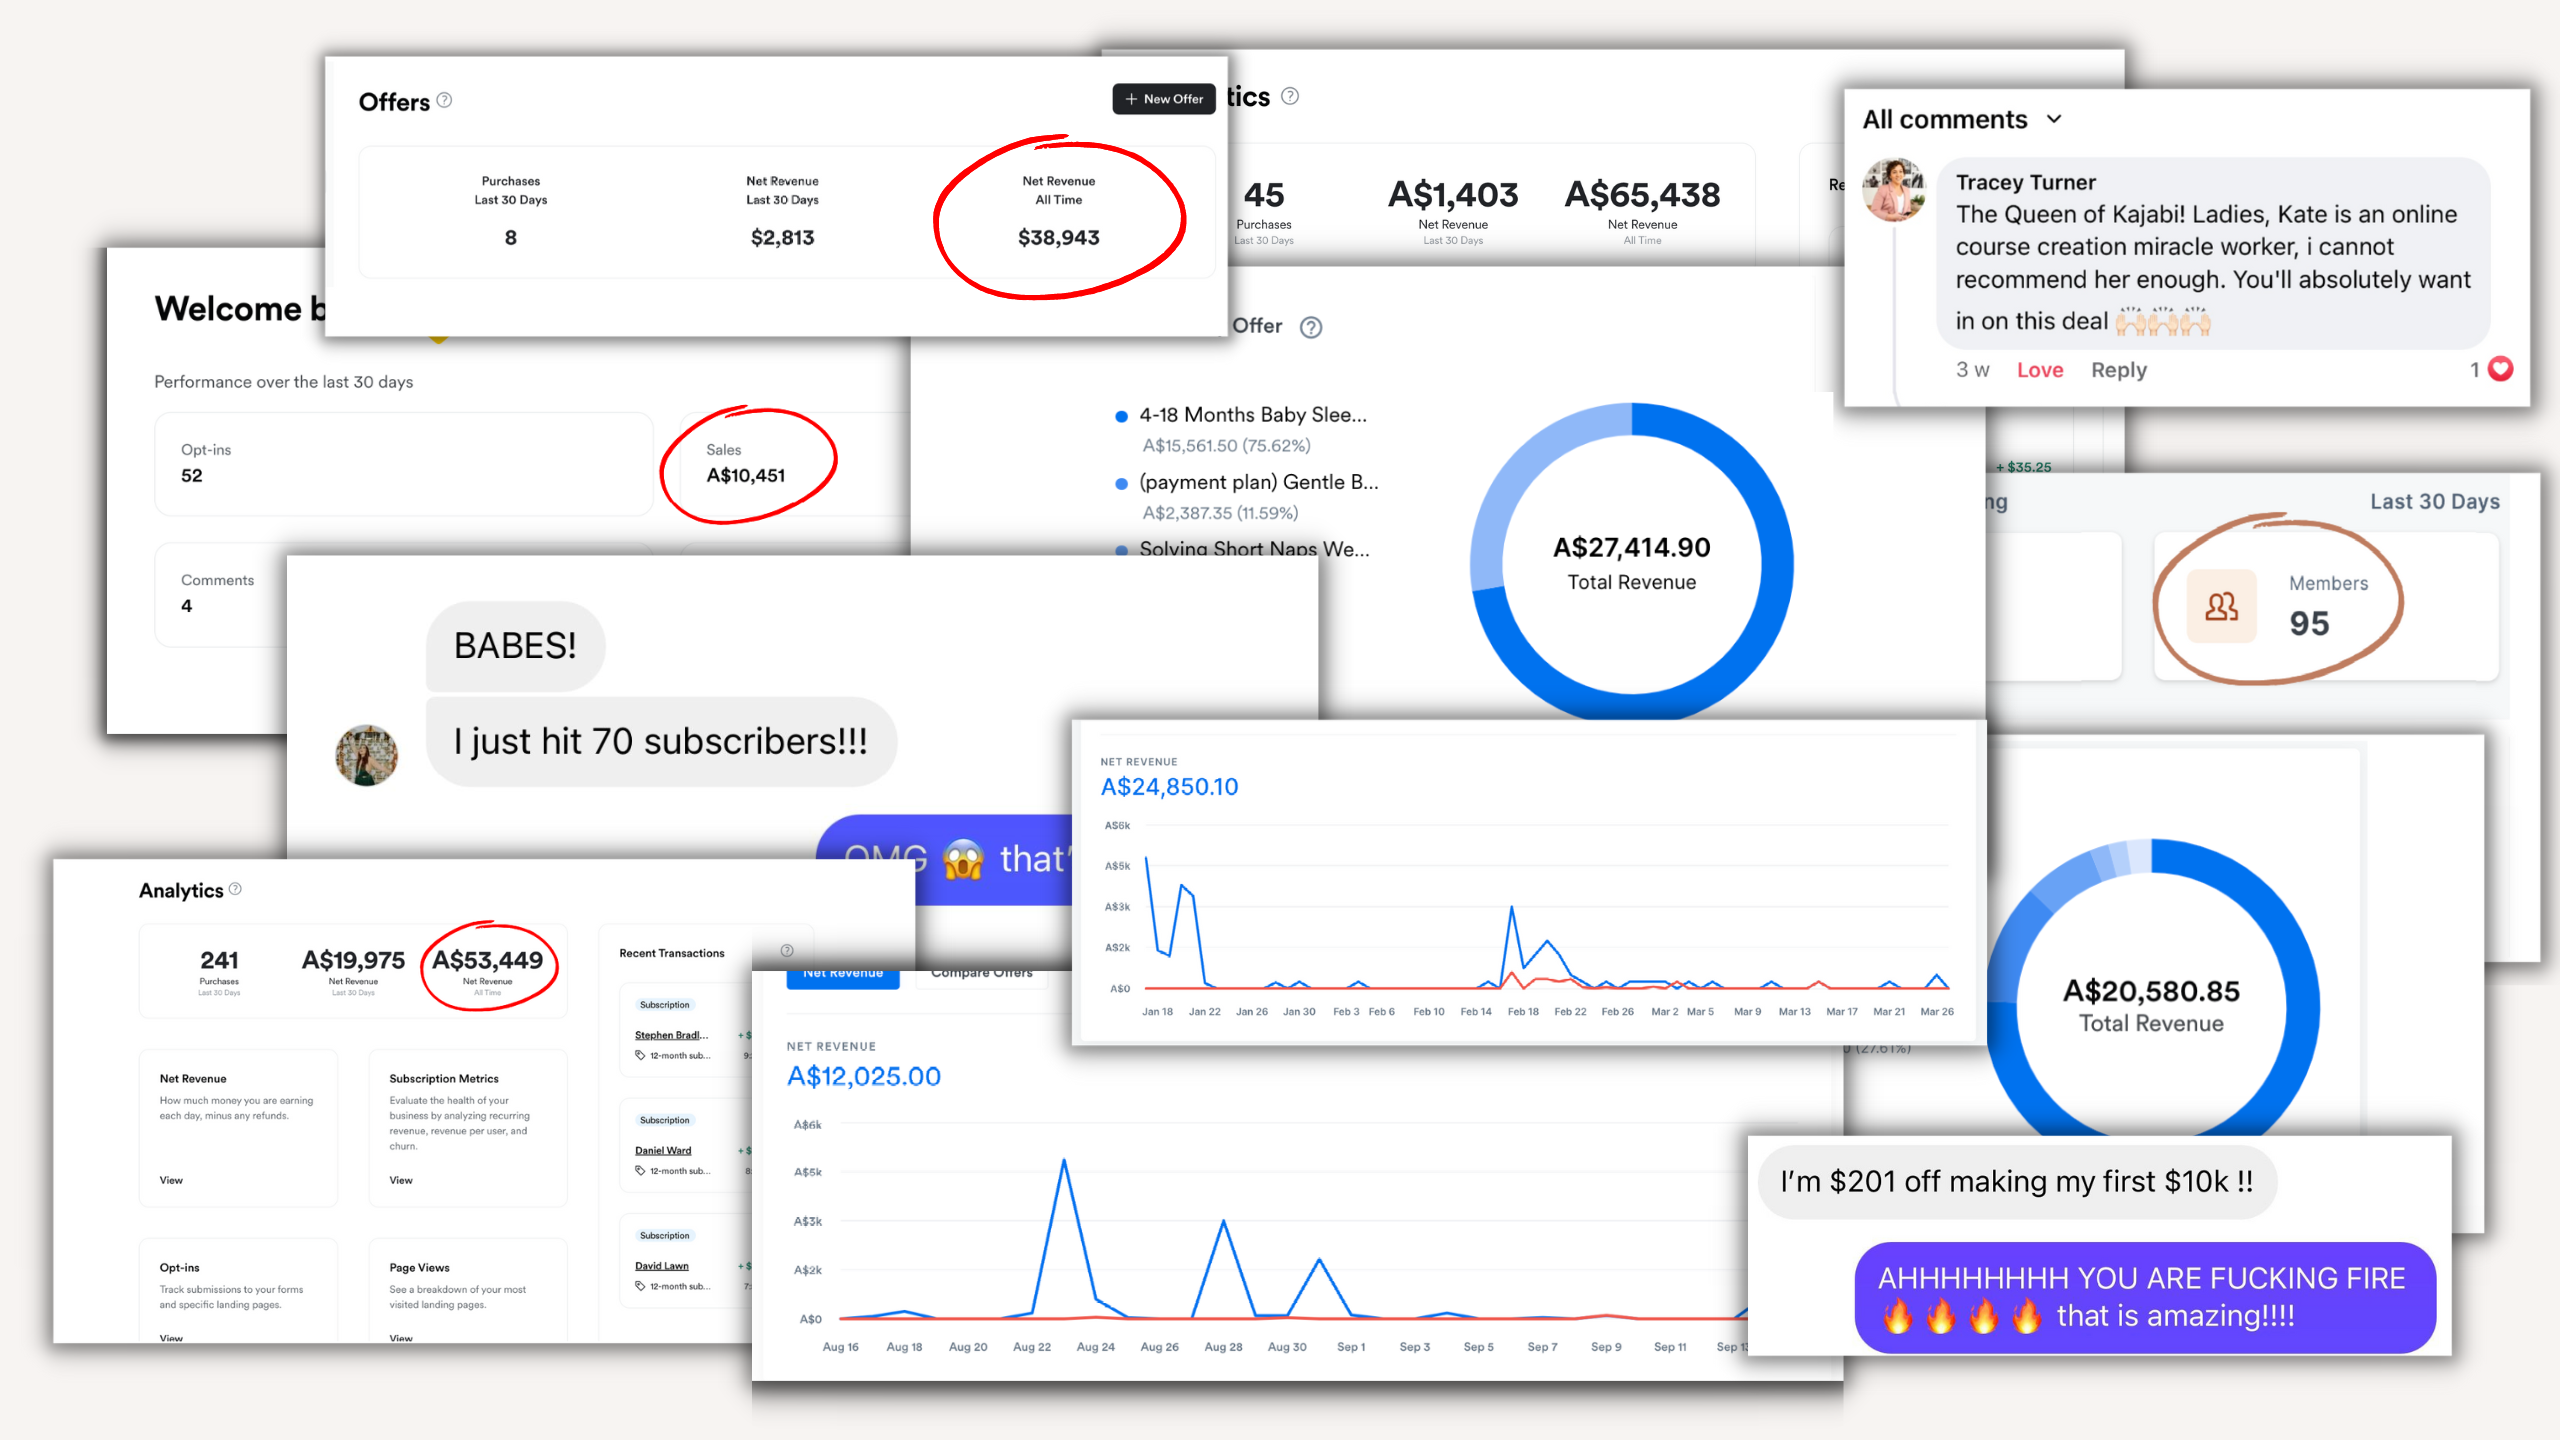Click the help icon beside Offers heading
This screenshot has height=1440, width=2560.
pyautogui.click(x=445, y=100)
